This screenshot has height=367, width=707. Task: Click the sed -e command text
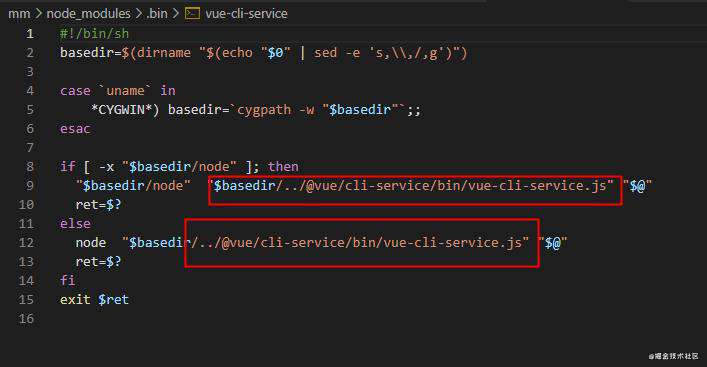coord(337,53)
